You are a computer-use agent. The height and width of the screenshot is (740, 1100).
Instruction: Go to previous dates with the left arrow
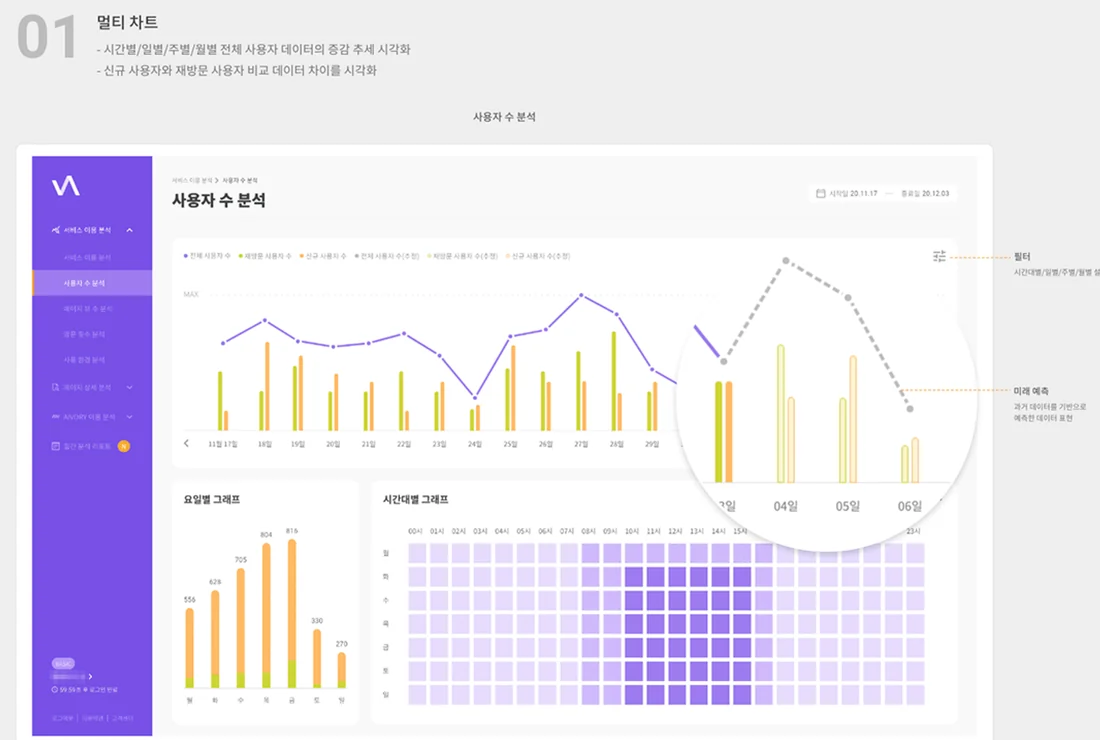(x=187, y=443)
